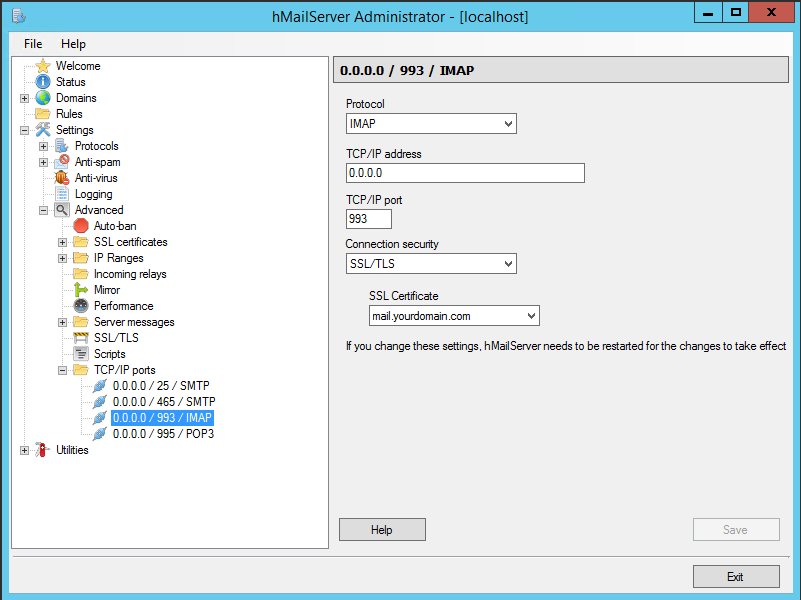Click the hMailServer title bar app icon
The image size is (801, 600).
coord(19,16)
